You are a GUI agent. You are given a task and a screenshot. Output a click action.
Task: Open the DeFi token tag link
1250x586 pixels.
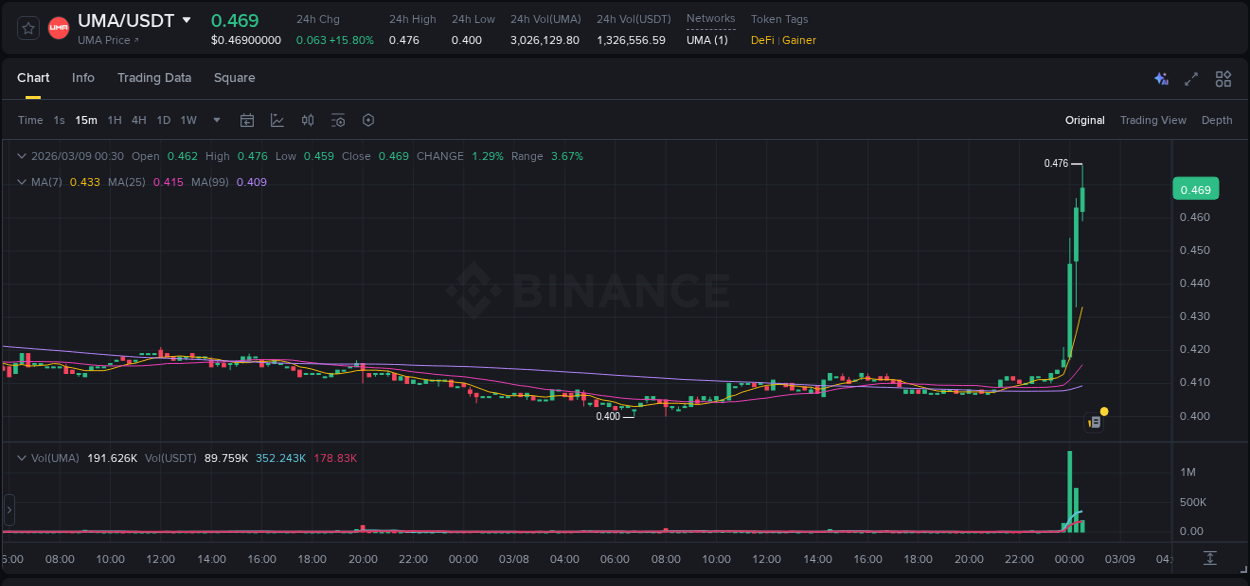(763, 40)
